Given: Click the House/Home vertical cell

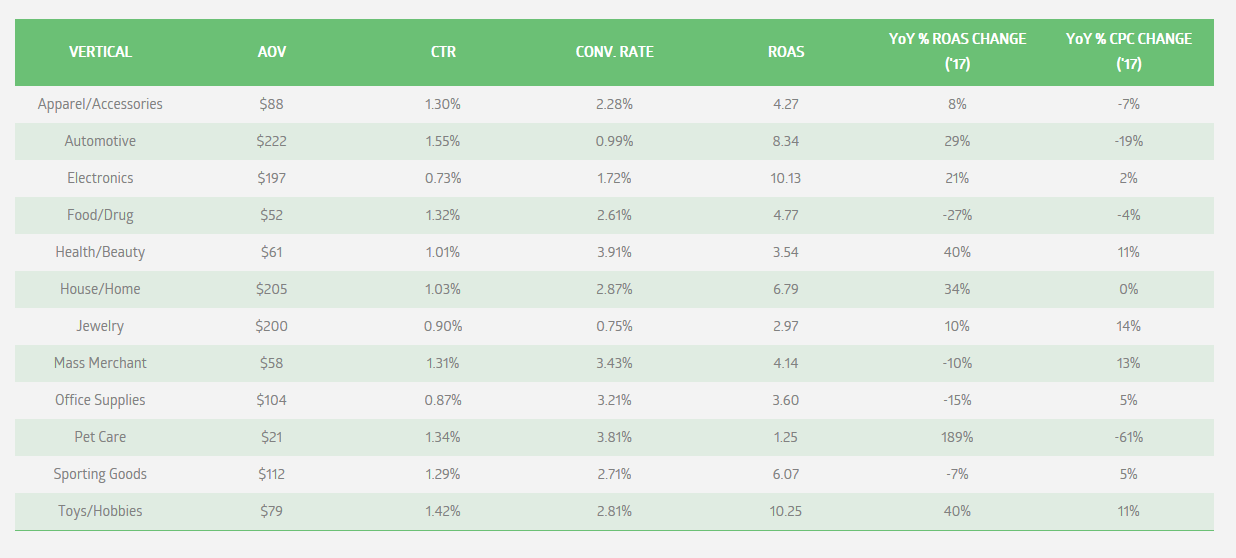Looking at the screenshot, I should coord(100,289).
